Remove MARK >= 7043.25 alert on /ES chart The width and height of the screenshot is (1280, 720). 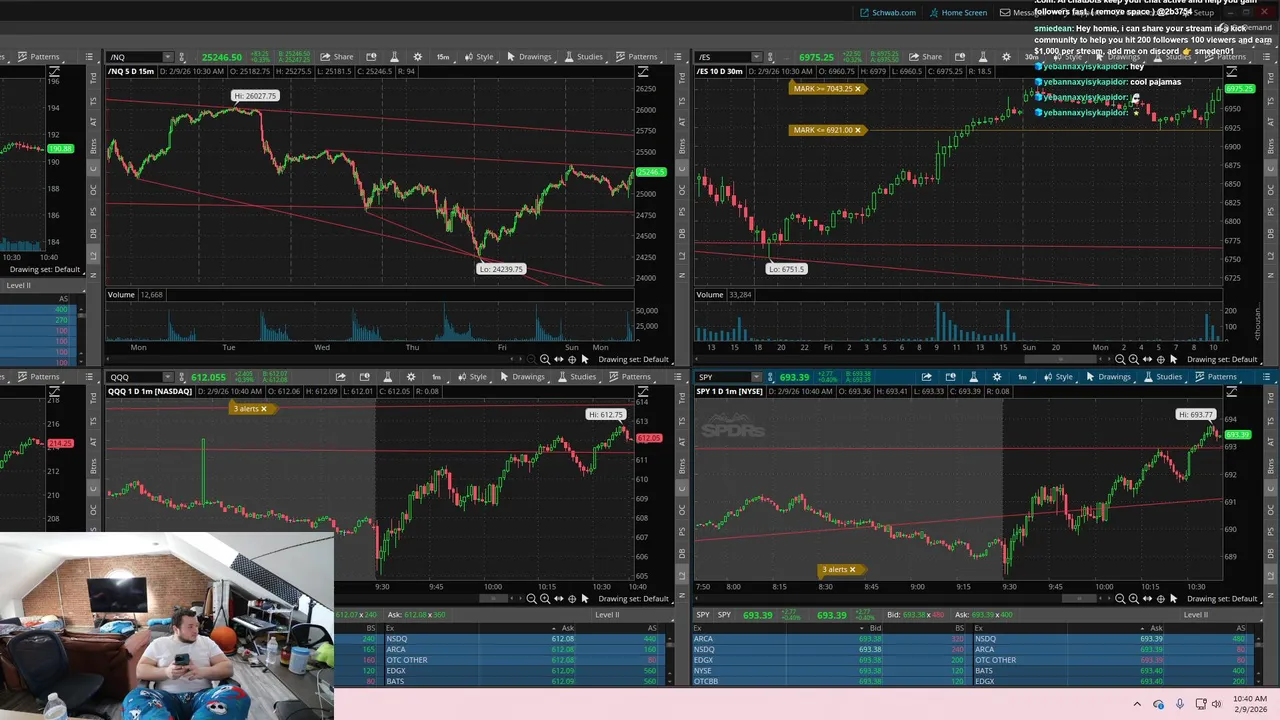pyautogui.click(x=857, y=89)
